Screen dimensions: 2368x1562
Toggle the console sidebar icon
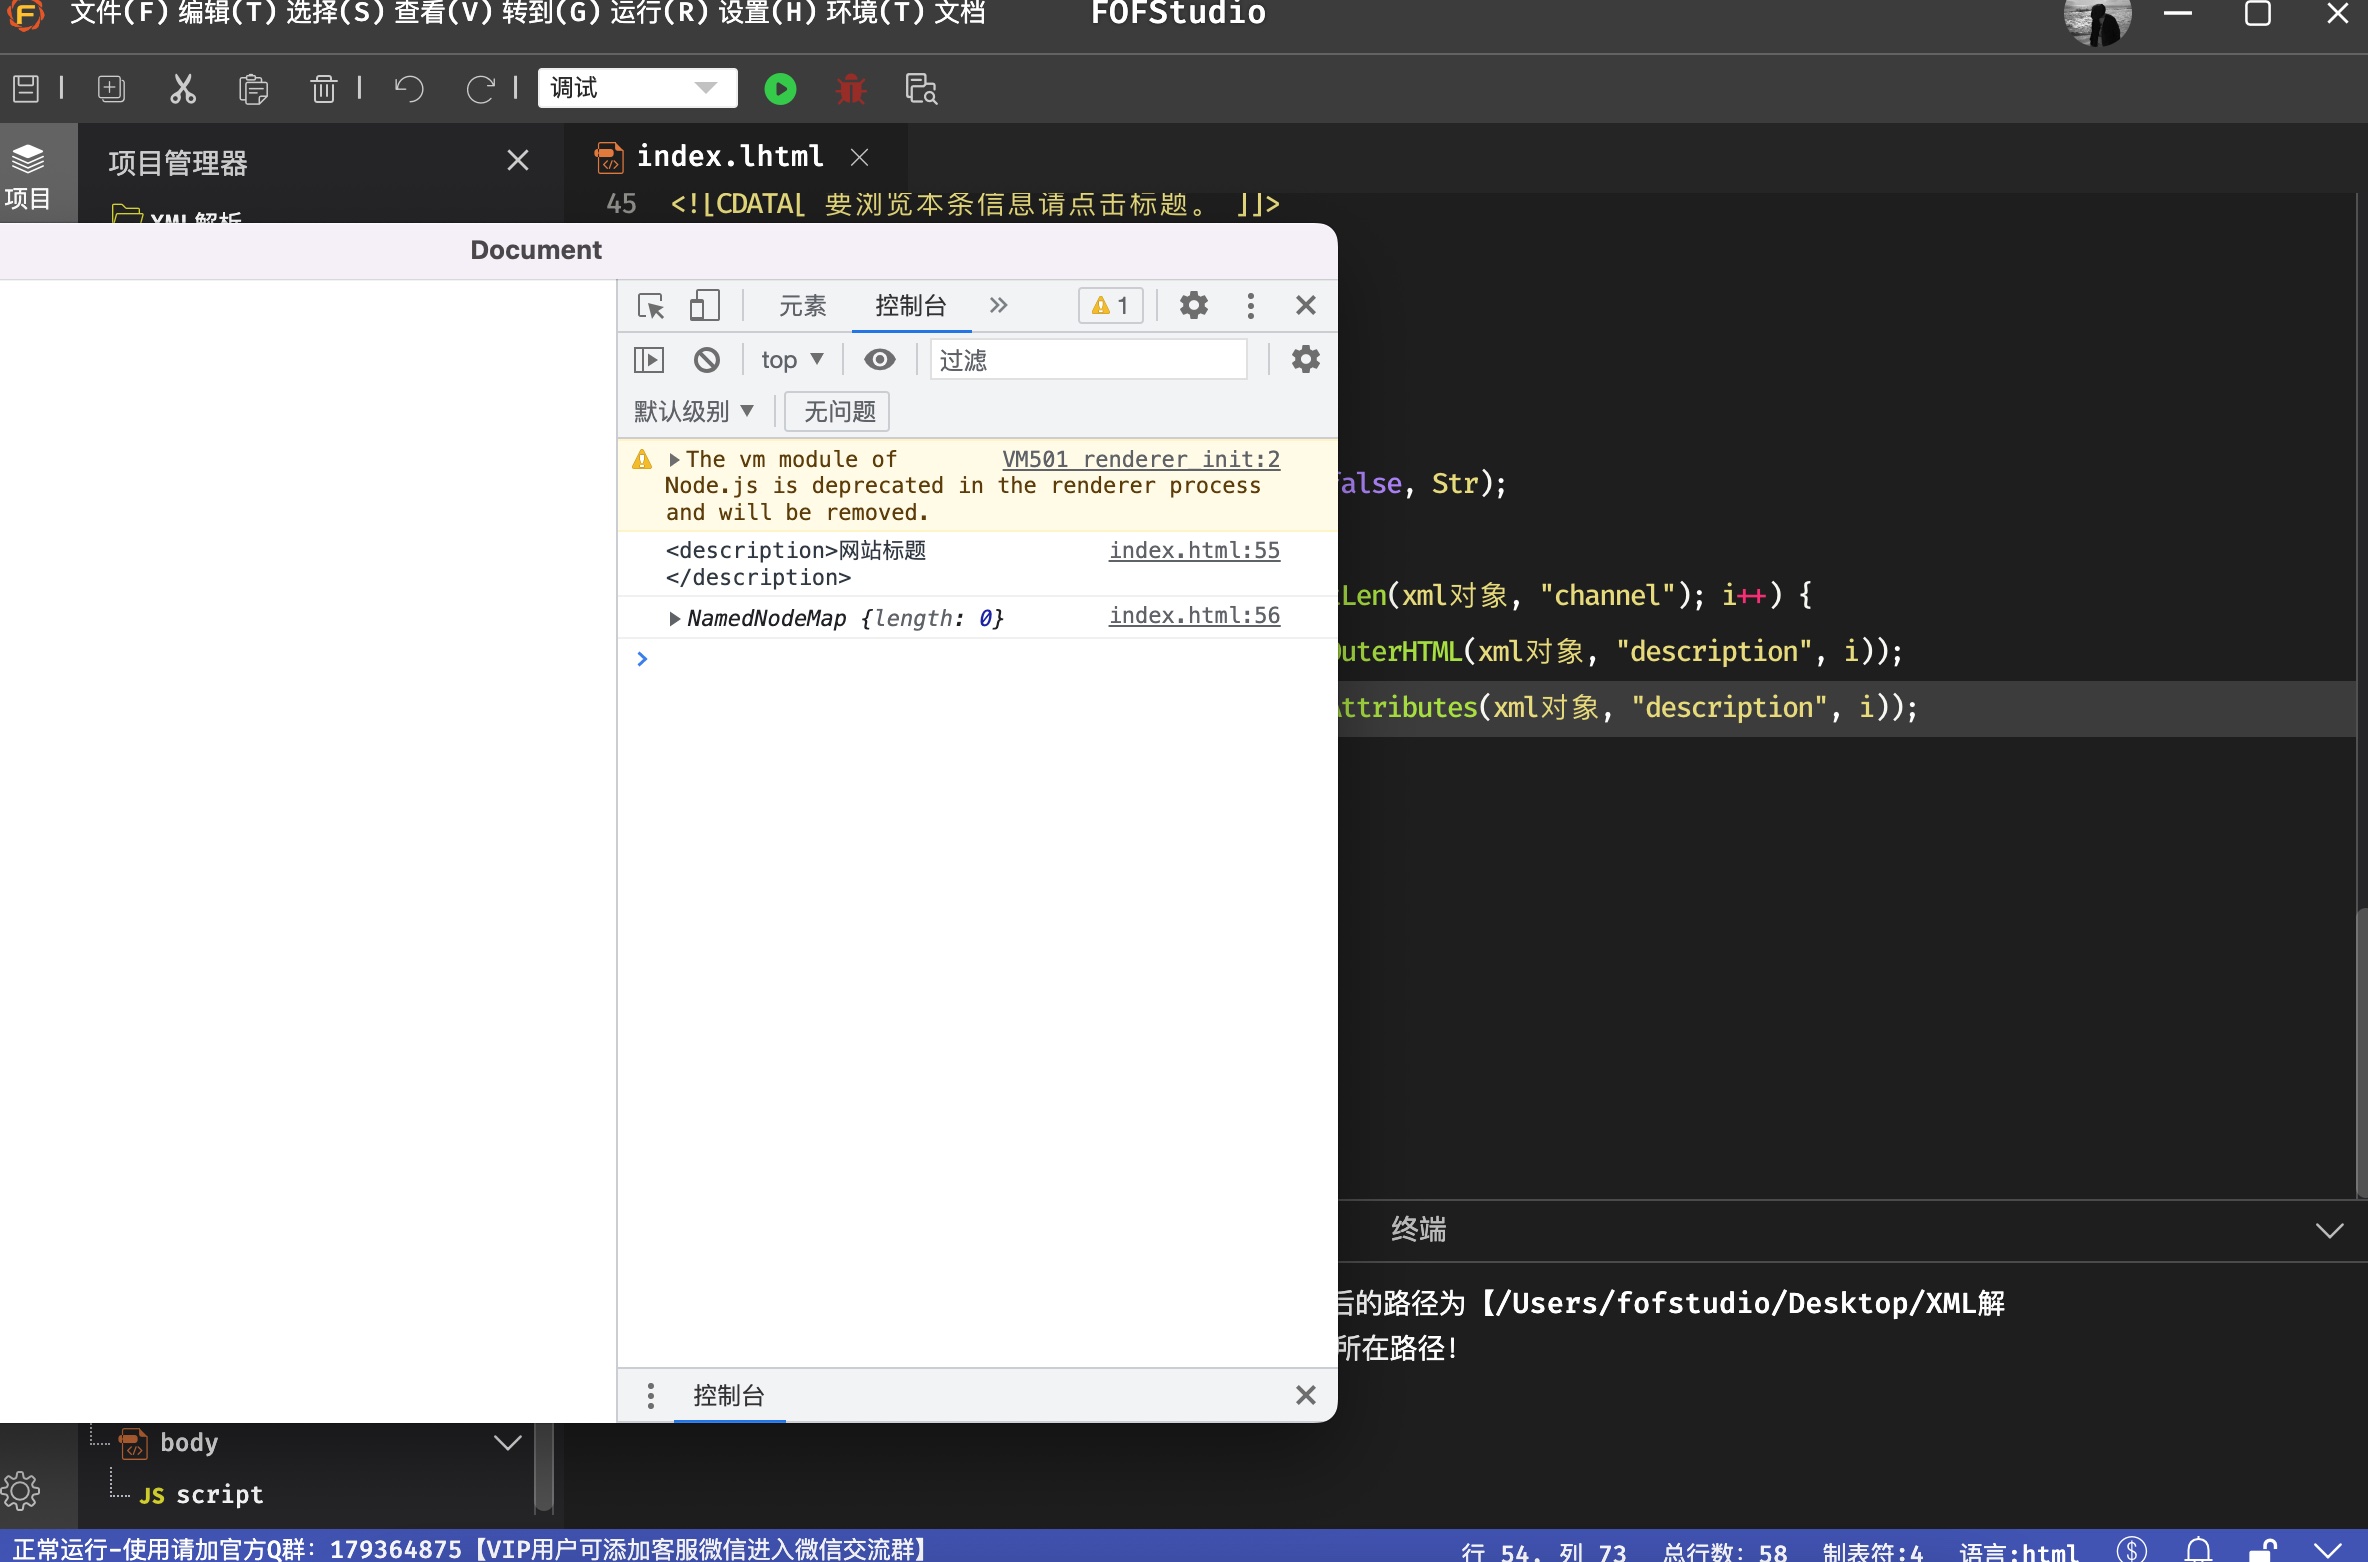click(649, 359)
